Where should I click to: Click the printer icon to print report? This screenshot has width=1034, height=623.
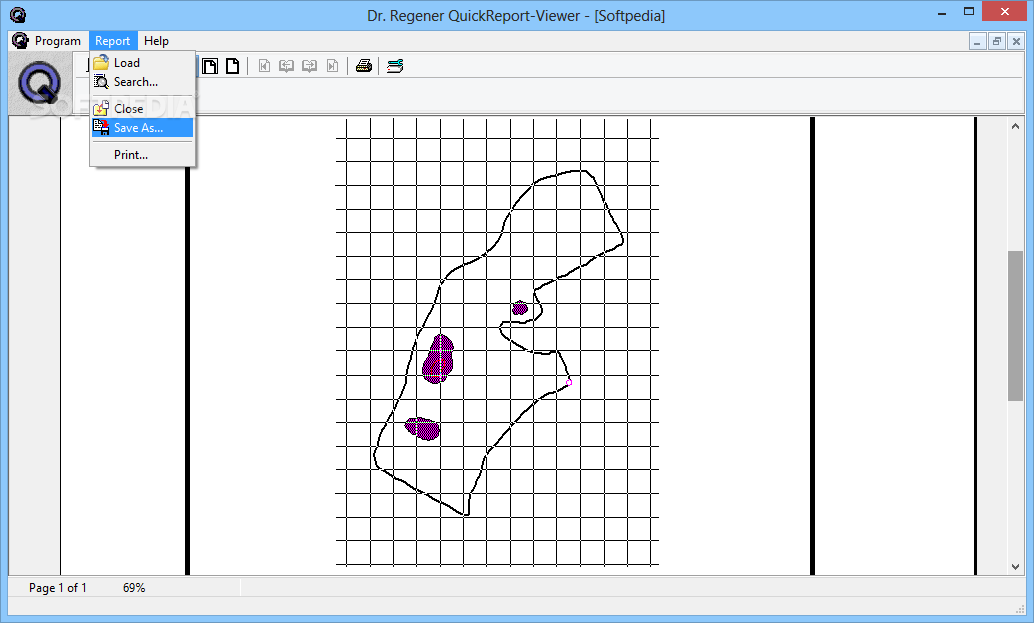(x=364, y=66)
